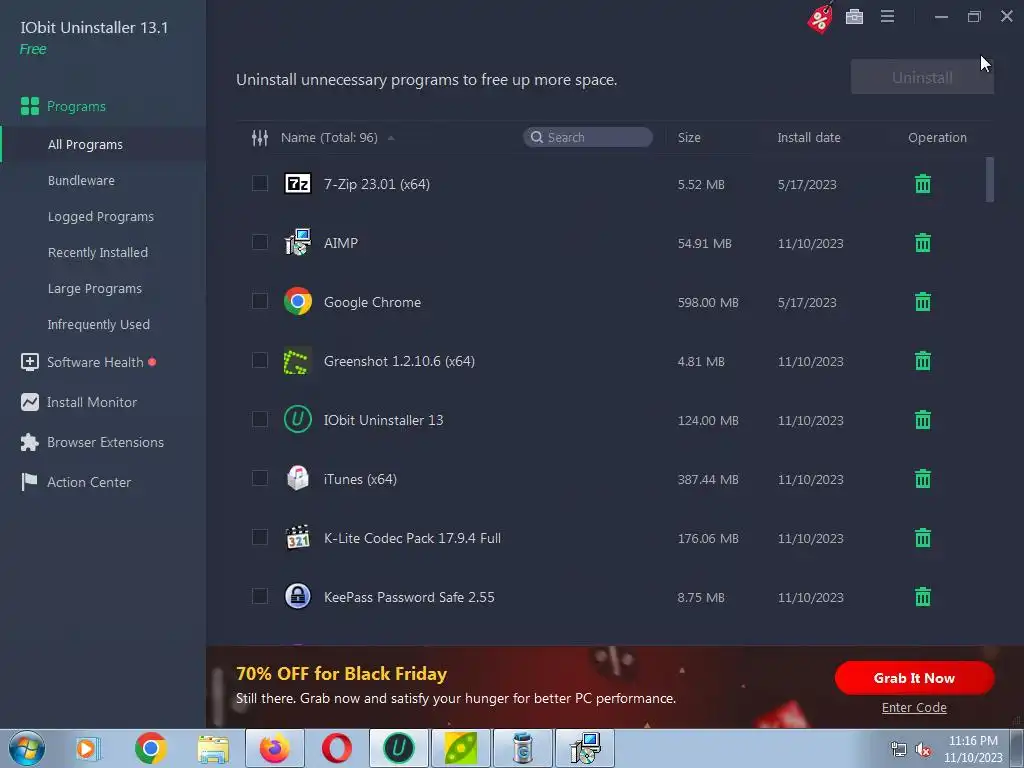The width and height of the screenshot is (1024, 768).
Task: Click the Enter Code link
Action: tap(914, 707)
